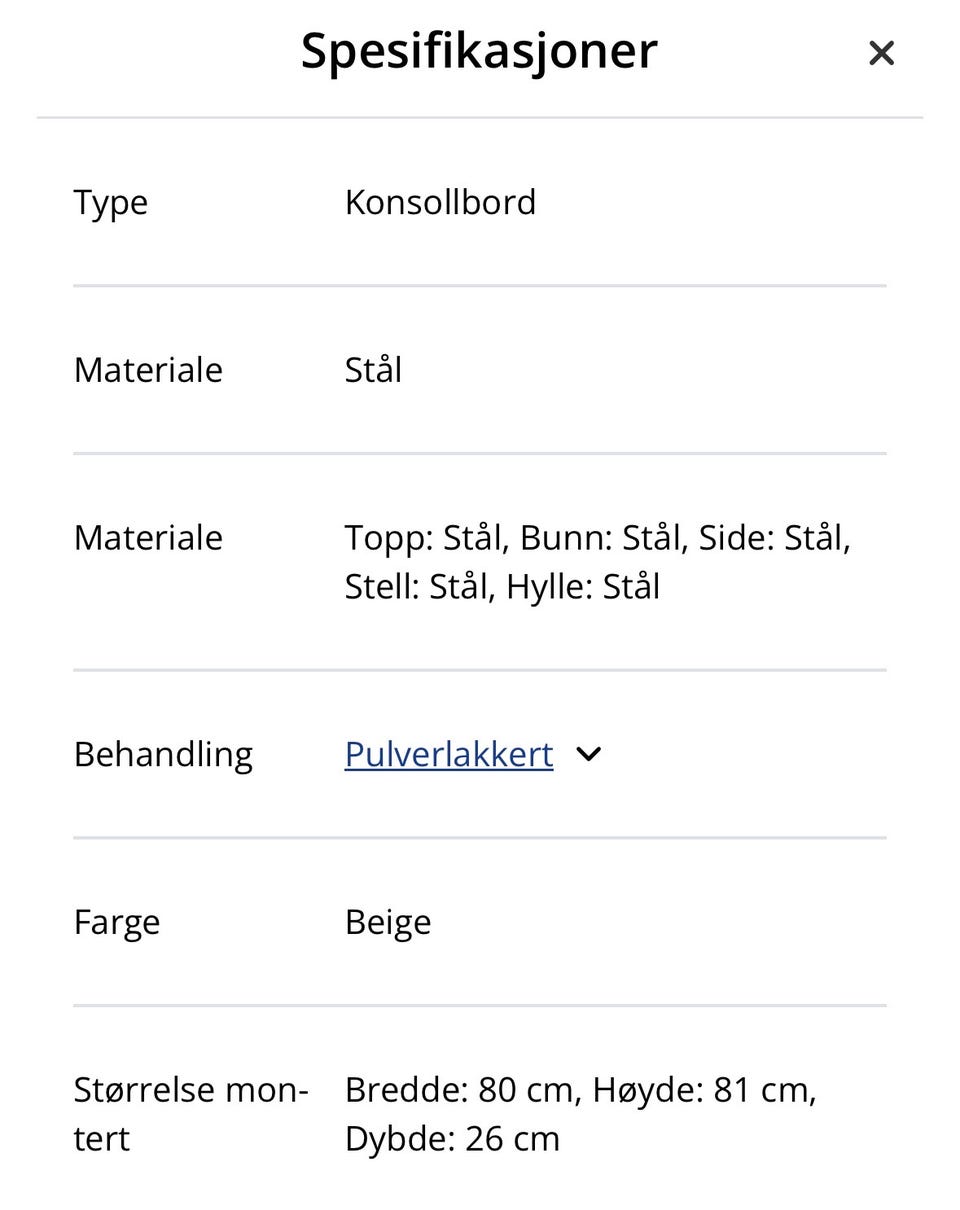Click the 'Stell: Stål' text

click(419, 587)
